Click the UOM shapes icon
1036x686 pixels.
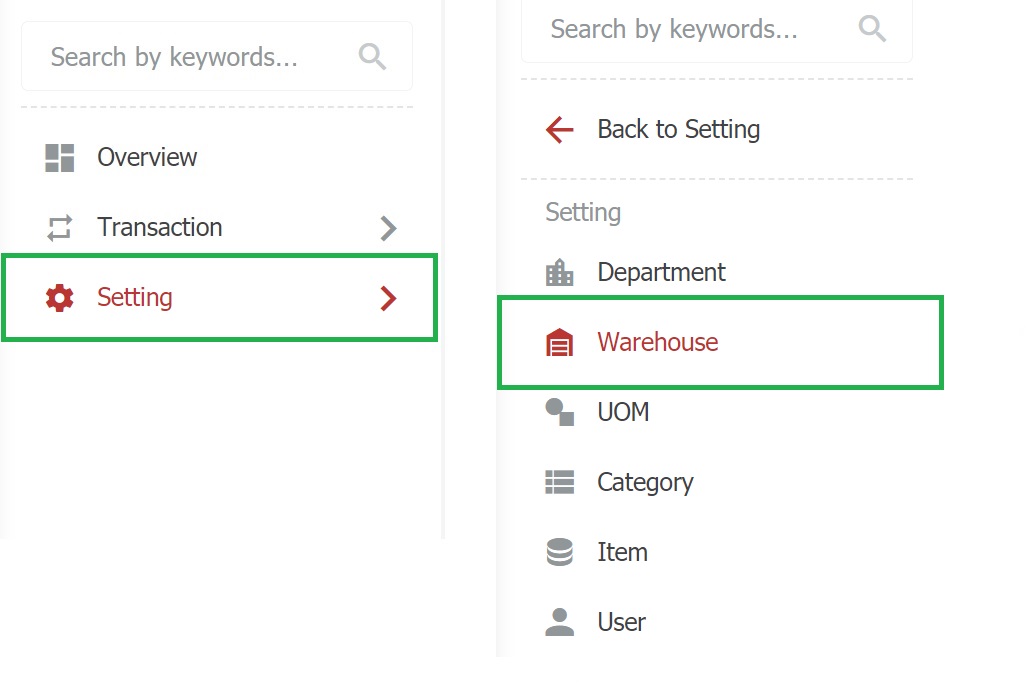560,412
